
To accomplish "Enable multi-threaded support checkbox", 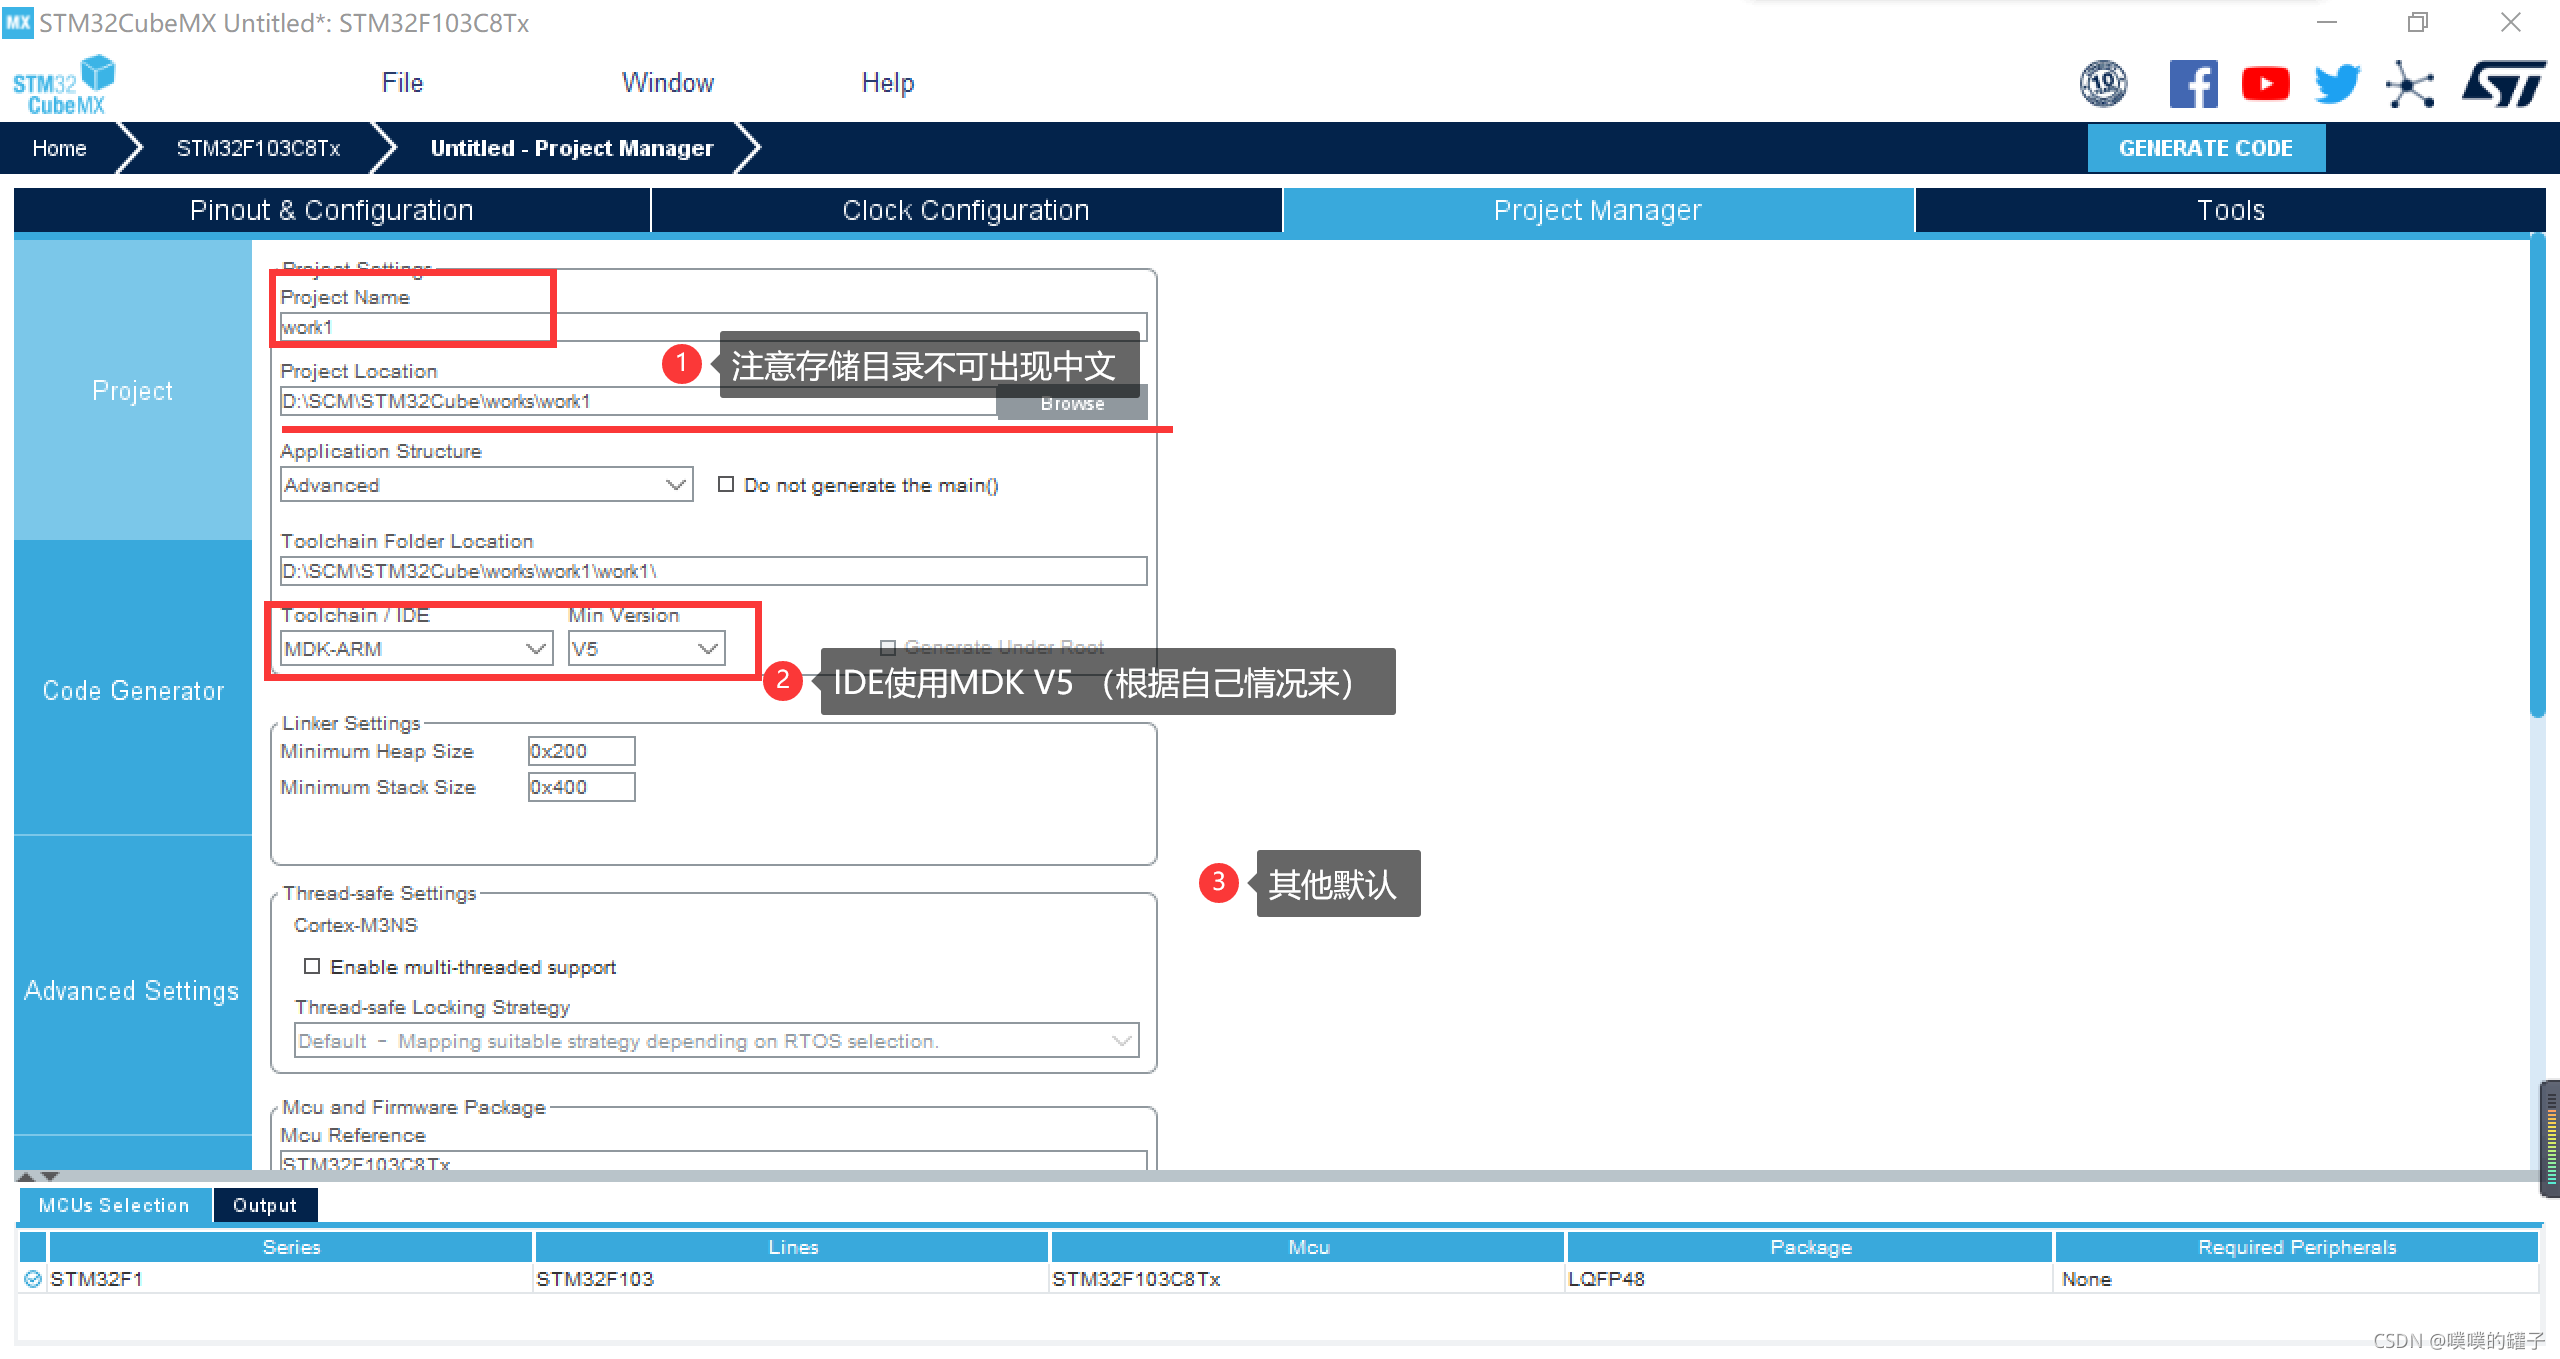I will pos(312,967).
